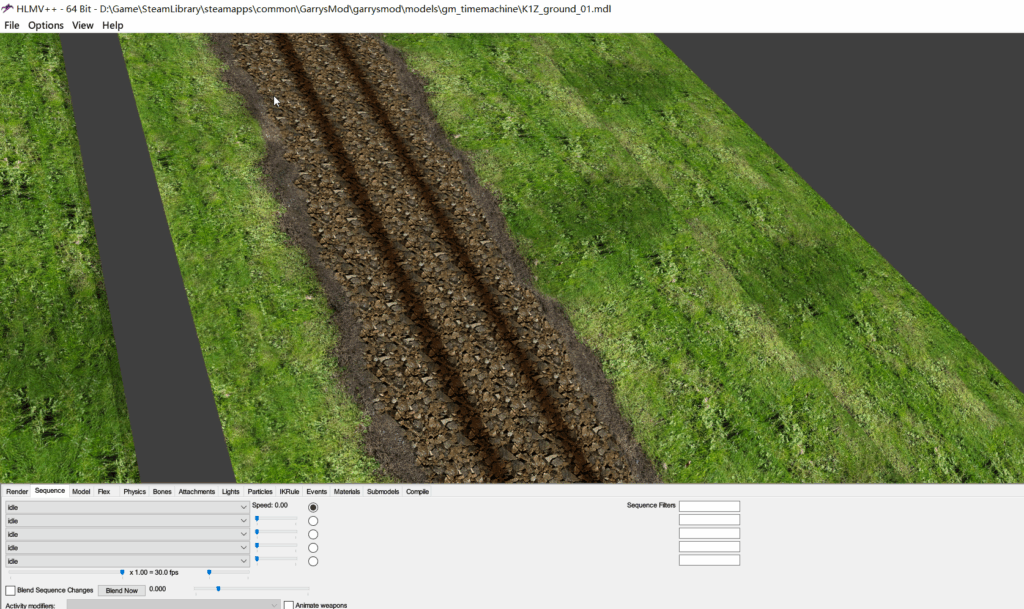Select the Sequence tab

pos(50,491)
